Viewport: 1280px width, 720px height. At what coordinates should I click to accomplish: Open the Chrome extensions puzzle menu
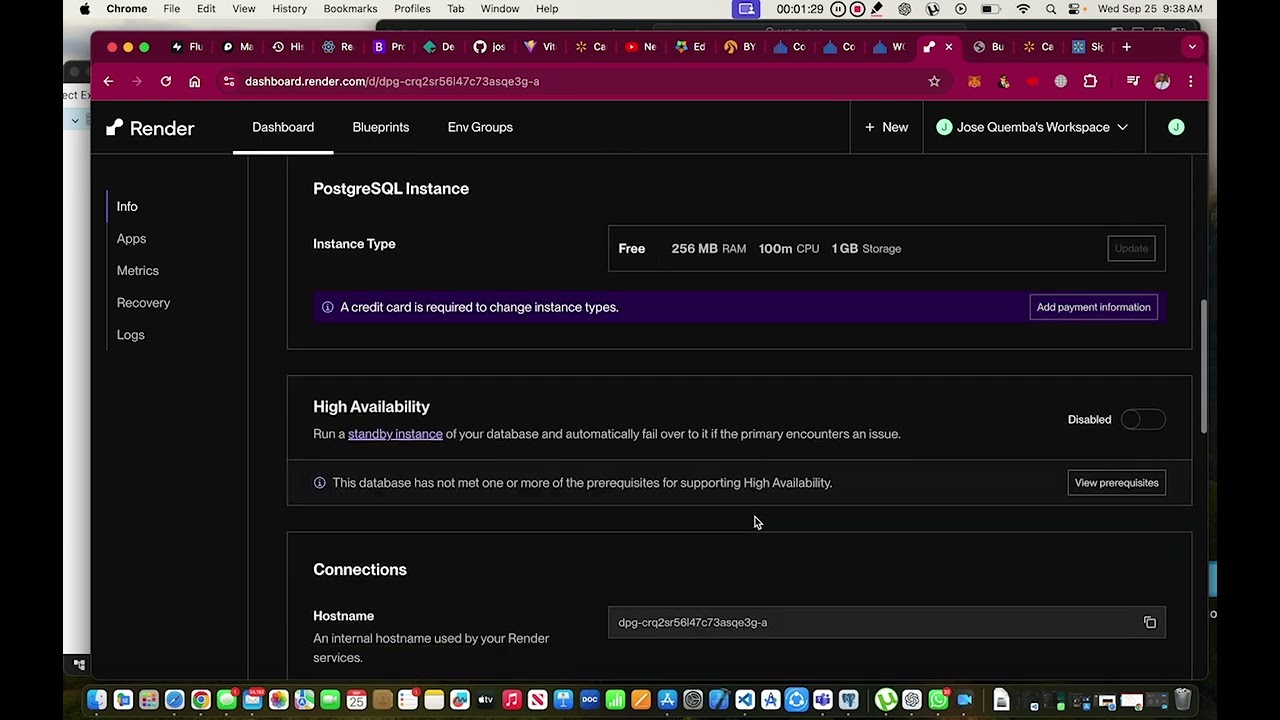(1090, 81)
